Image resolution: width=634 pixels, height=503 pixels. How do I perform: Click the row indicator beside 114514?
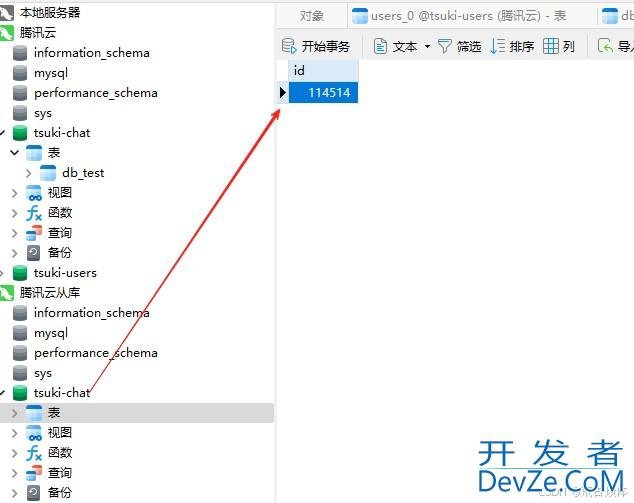[x=283, y=93]
